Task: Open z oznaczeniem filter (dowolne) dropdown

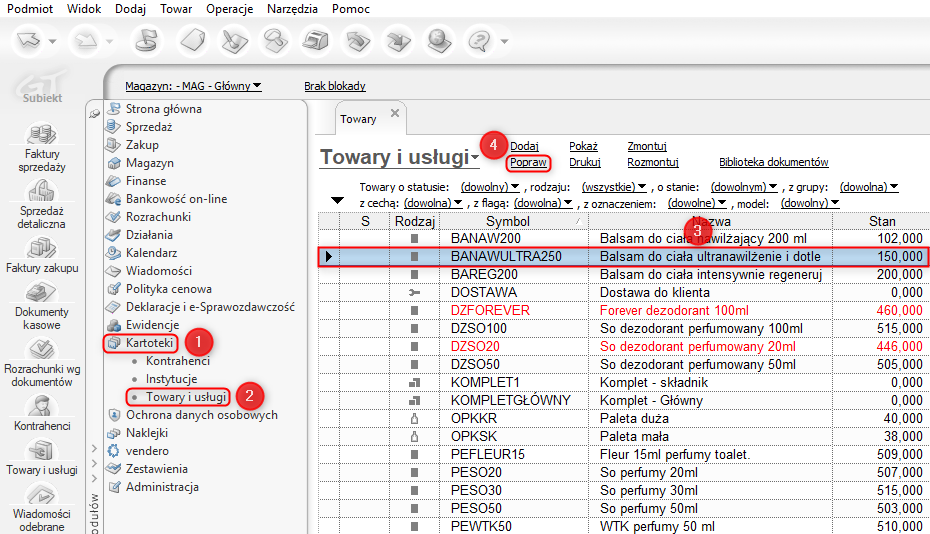Action: pos(697,203)
